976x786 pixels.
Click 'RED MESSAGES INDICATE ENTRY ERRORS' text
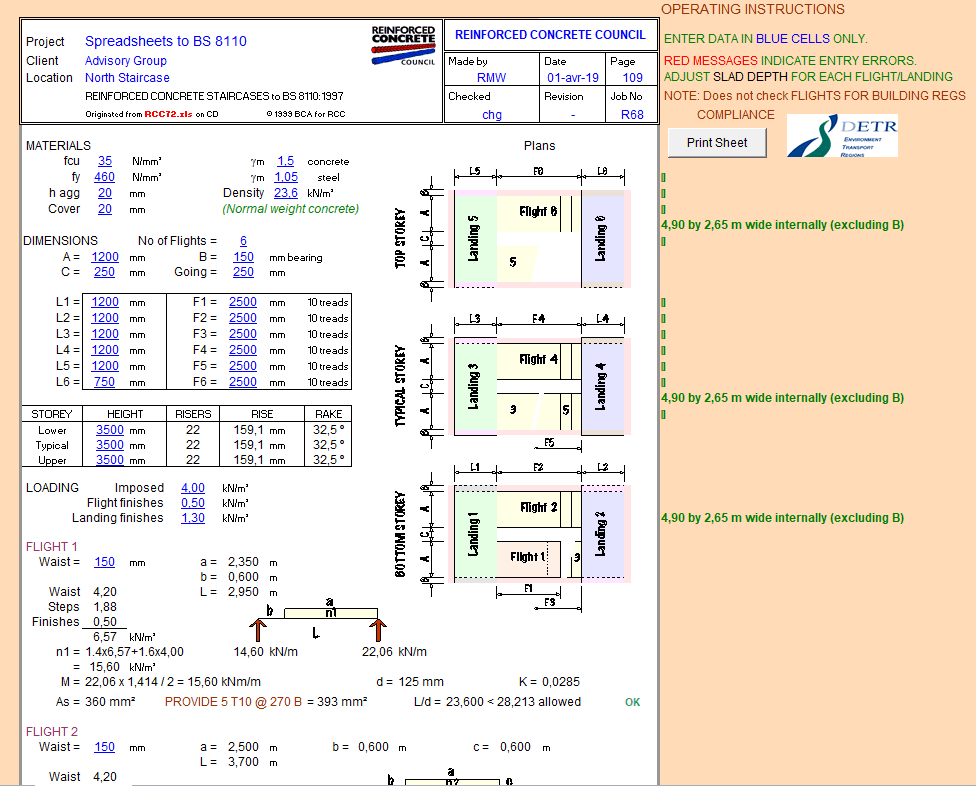point(790,60)
